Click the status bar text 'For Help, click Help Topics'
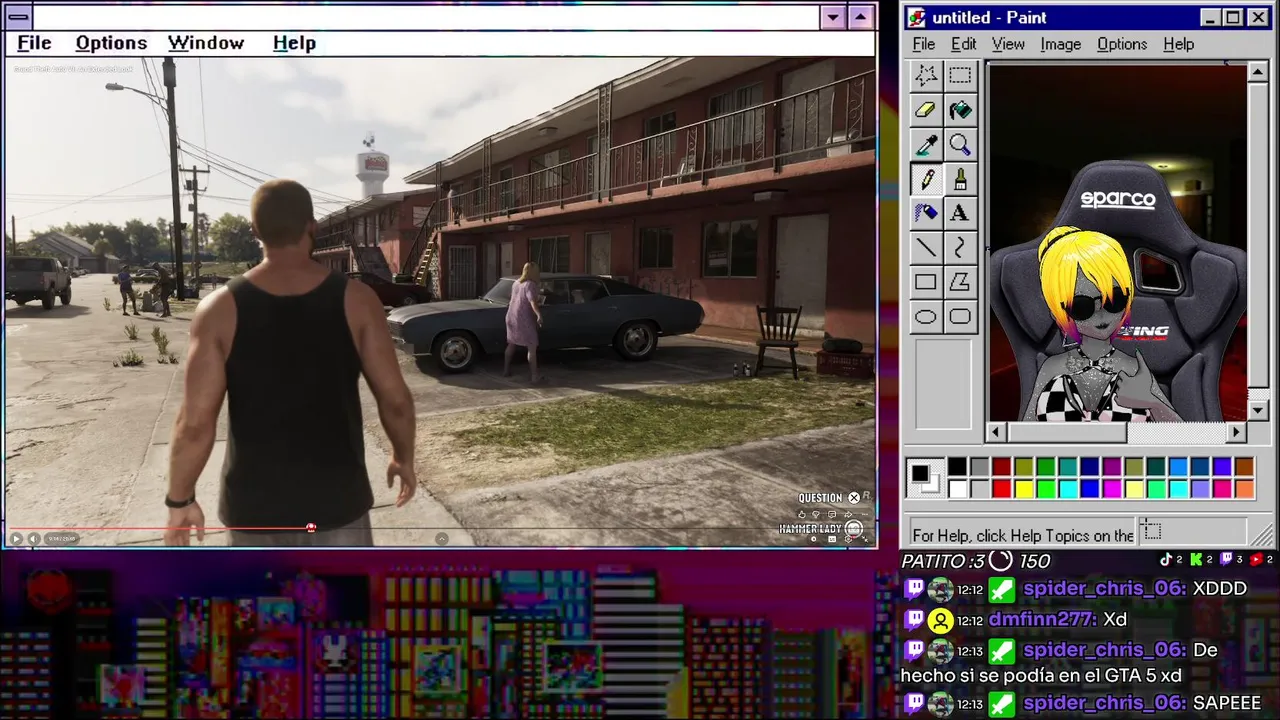Image resolution: width=1280 pixels, height=720 pixels. click(x=1023, y=535)
